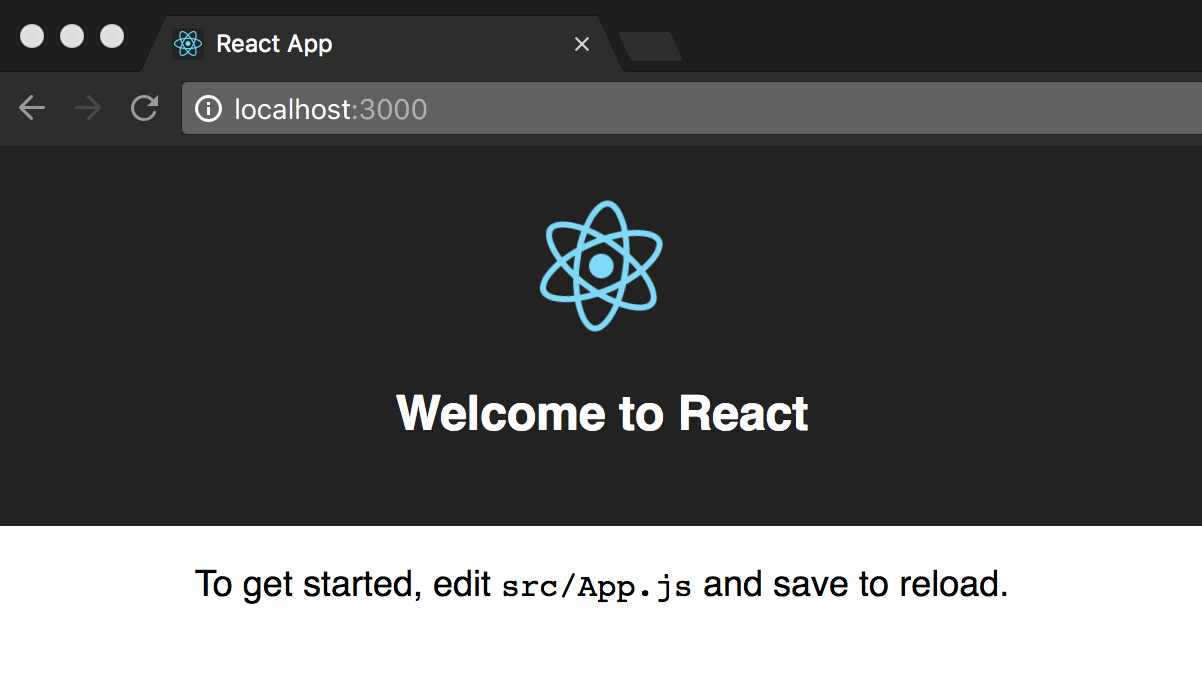Close the React App tab

point(582,44)
